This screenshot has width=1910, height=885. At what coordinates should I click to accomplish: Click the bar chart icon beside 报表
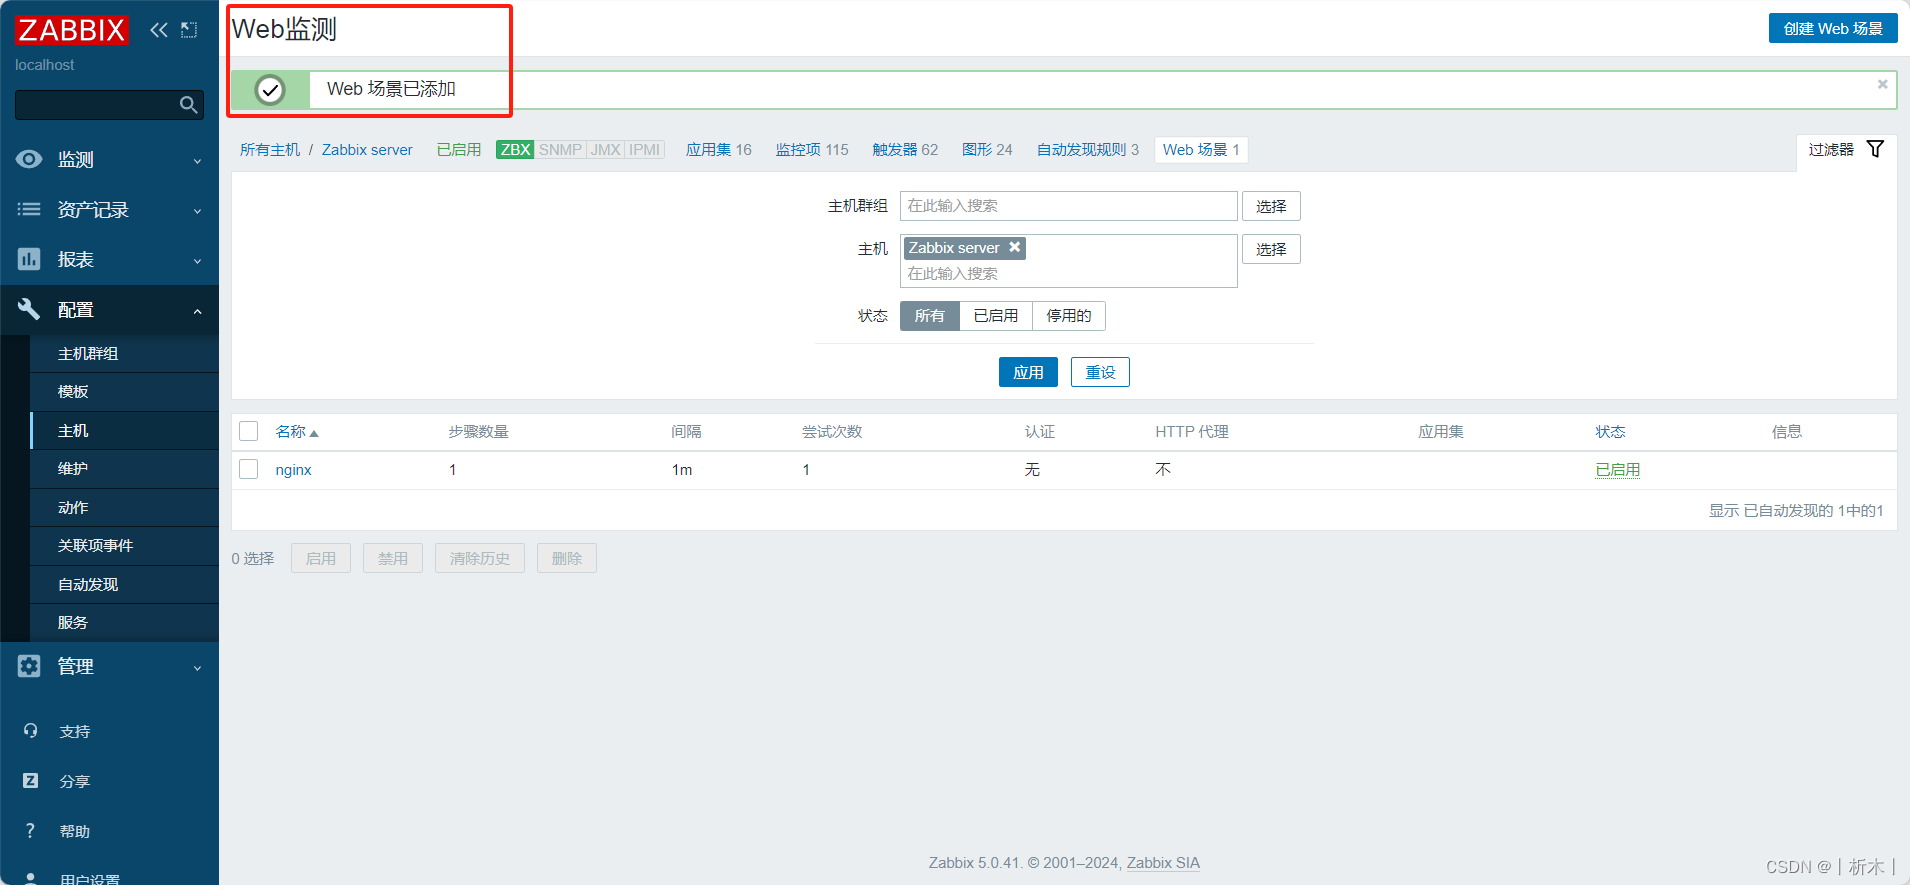pos(29,259)
